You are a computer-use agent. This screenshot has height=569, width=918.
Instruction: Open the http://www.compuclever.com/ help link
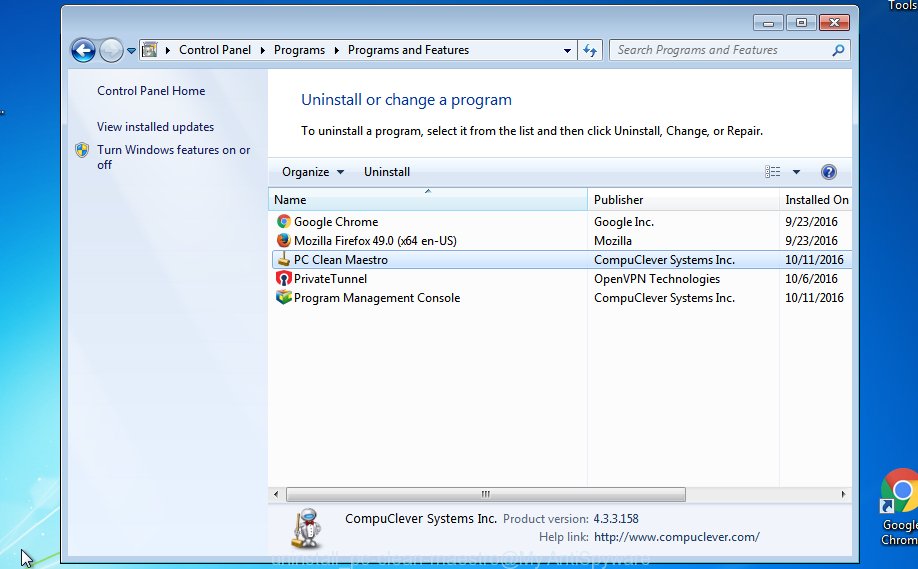click(676, 537)
